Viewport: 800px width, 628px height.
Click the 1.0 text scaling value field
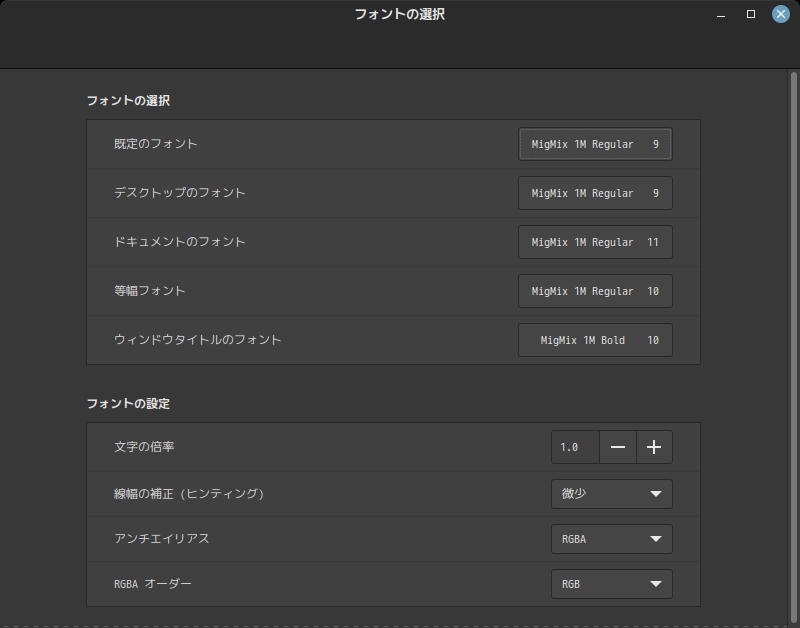[x=575, y=447]
